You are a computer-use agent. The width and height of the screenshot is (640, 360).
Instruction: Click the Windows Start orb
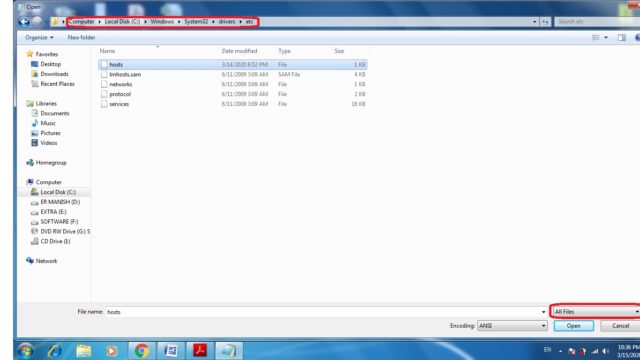(25, 351)
